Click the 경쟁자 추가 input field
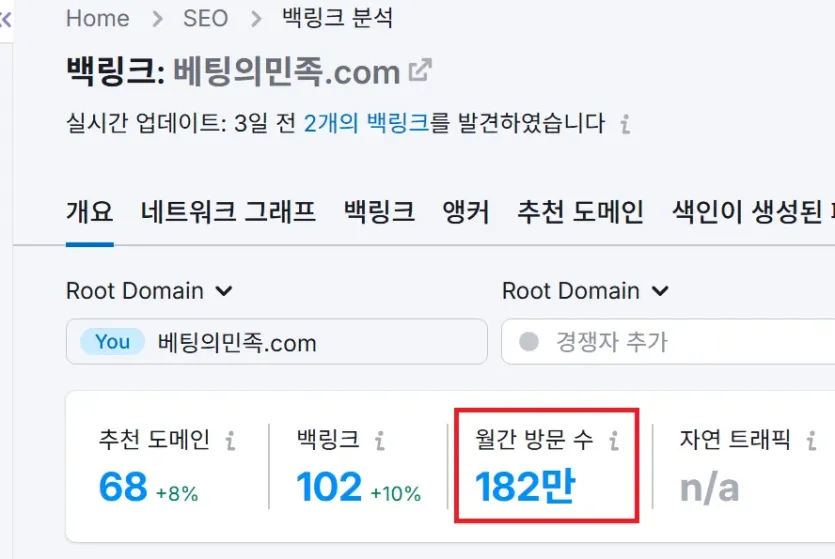This screenshot has width=835, height=559. click(x=668, y=342)
